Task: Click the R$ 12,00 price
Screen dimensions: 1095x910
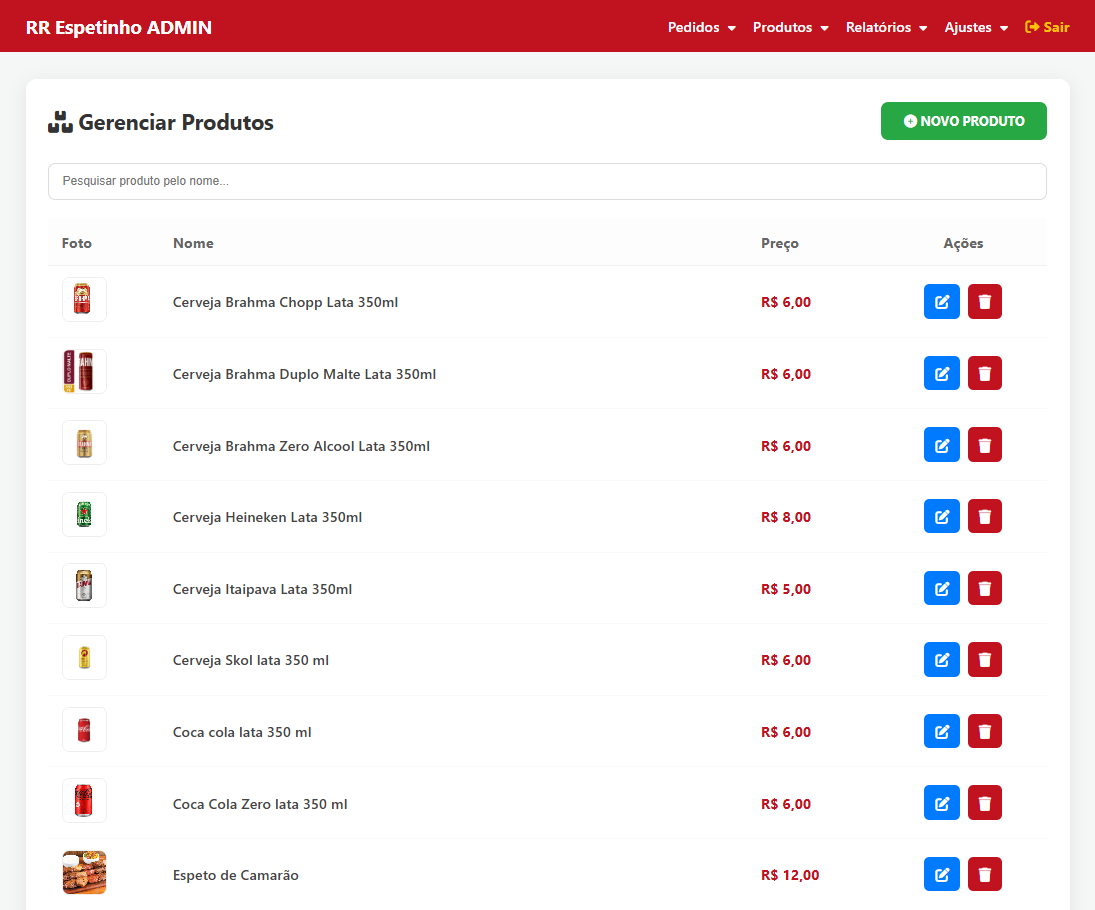Action: [790, 876]
